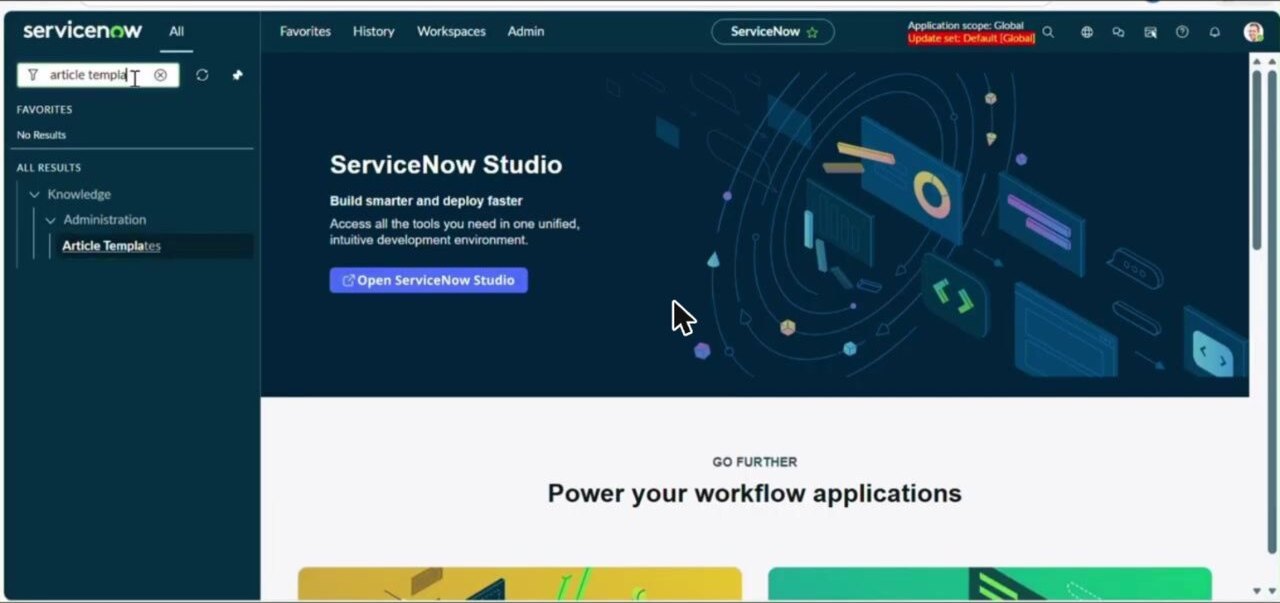Viewport: 1280px width, 603px height.
Task: Favorite the page with the star icon
Action: (x=812, y=32)
